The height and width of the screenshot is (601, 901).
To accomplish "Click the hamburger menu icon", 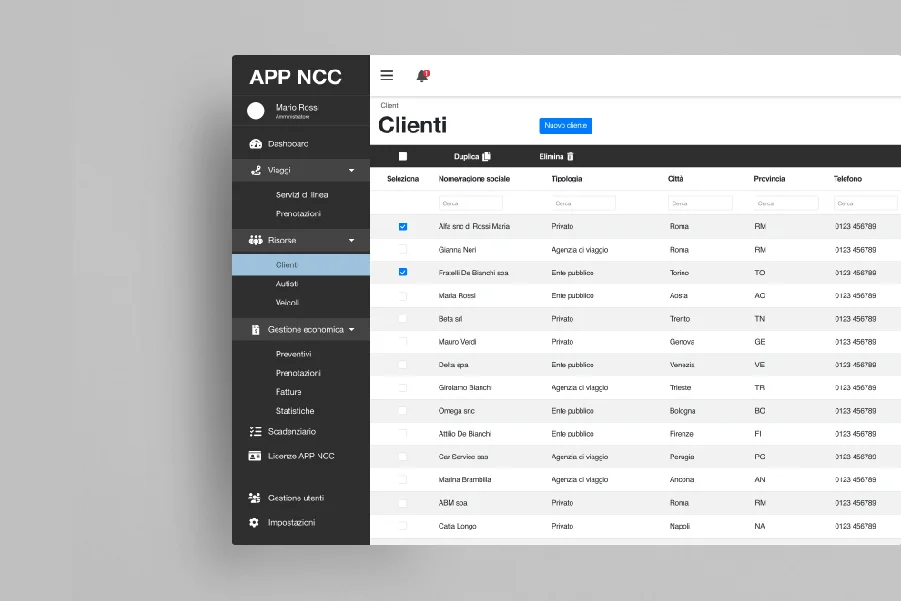I will click(x=387, y=75).
